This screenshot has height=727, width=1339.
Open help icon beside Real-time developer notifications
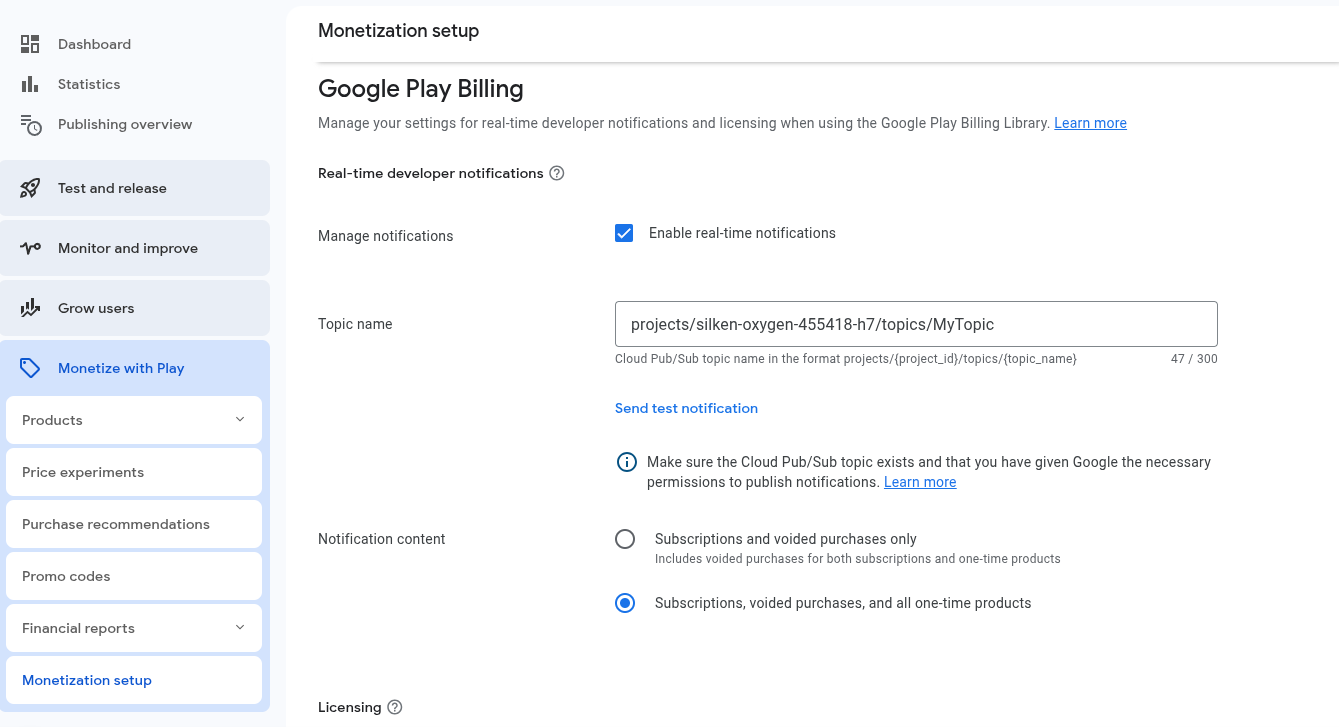pos(557,173)
